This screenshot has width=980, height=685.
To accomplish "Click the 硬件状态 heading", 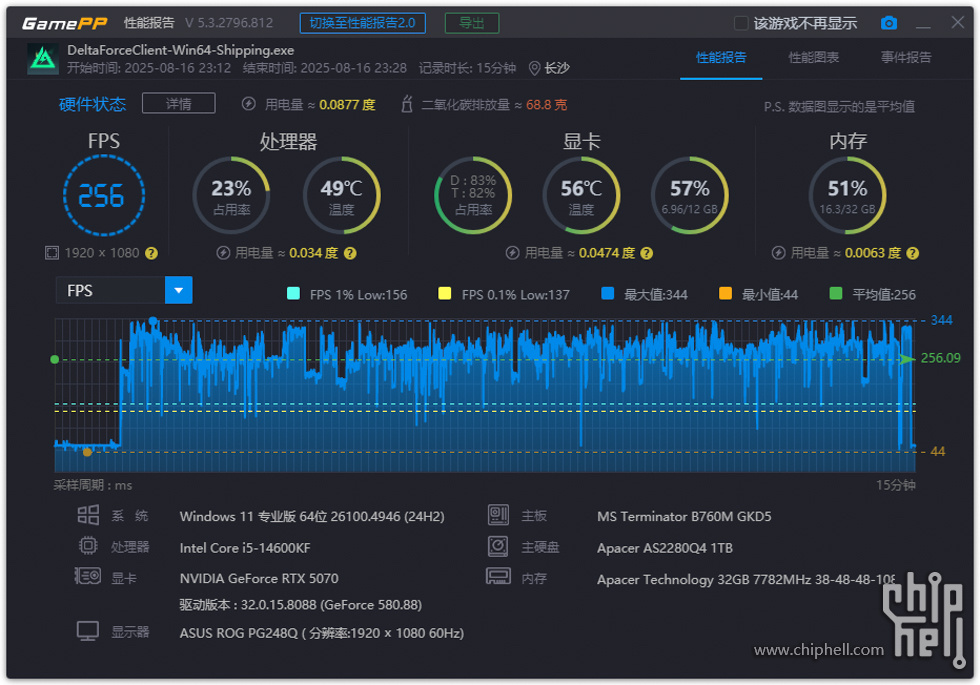I will pos(92,104).
